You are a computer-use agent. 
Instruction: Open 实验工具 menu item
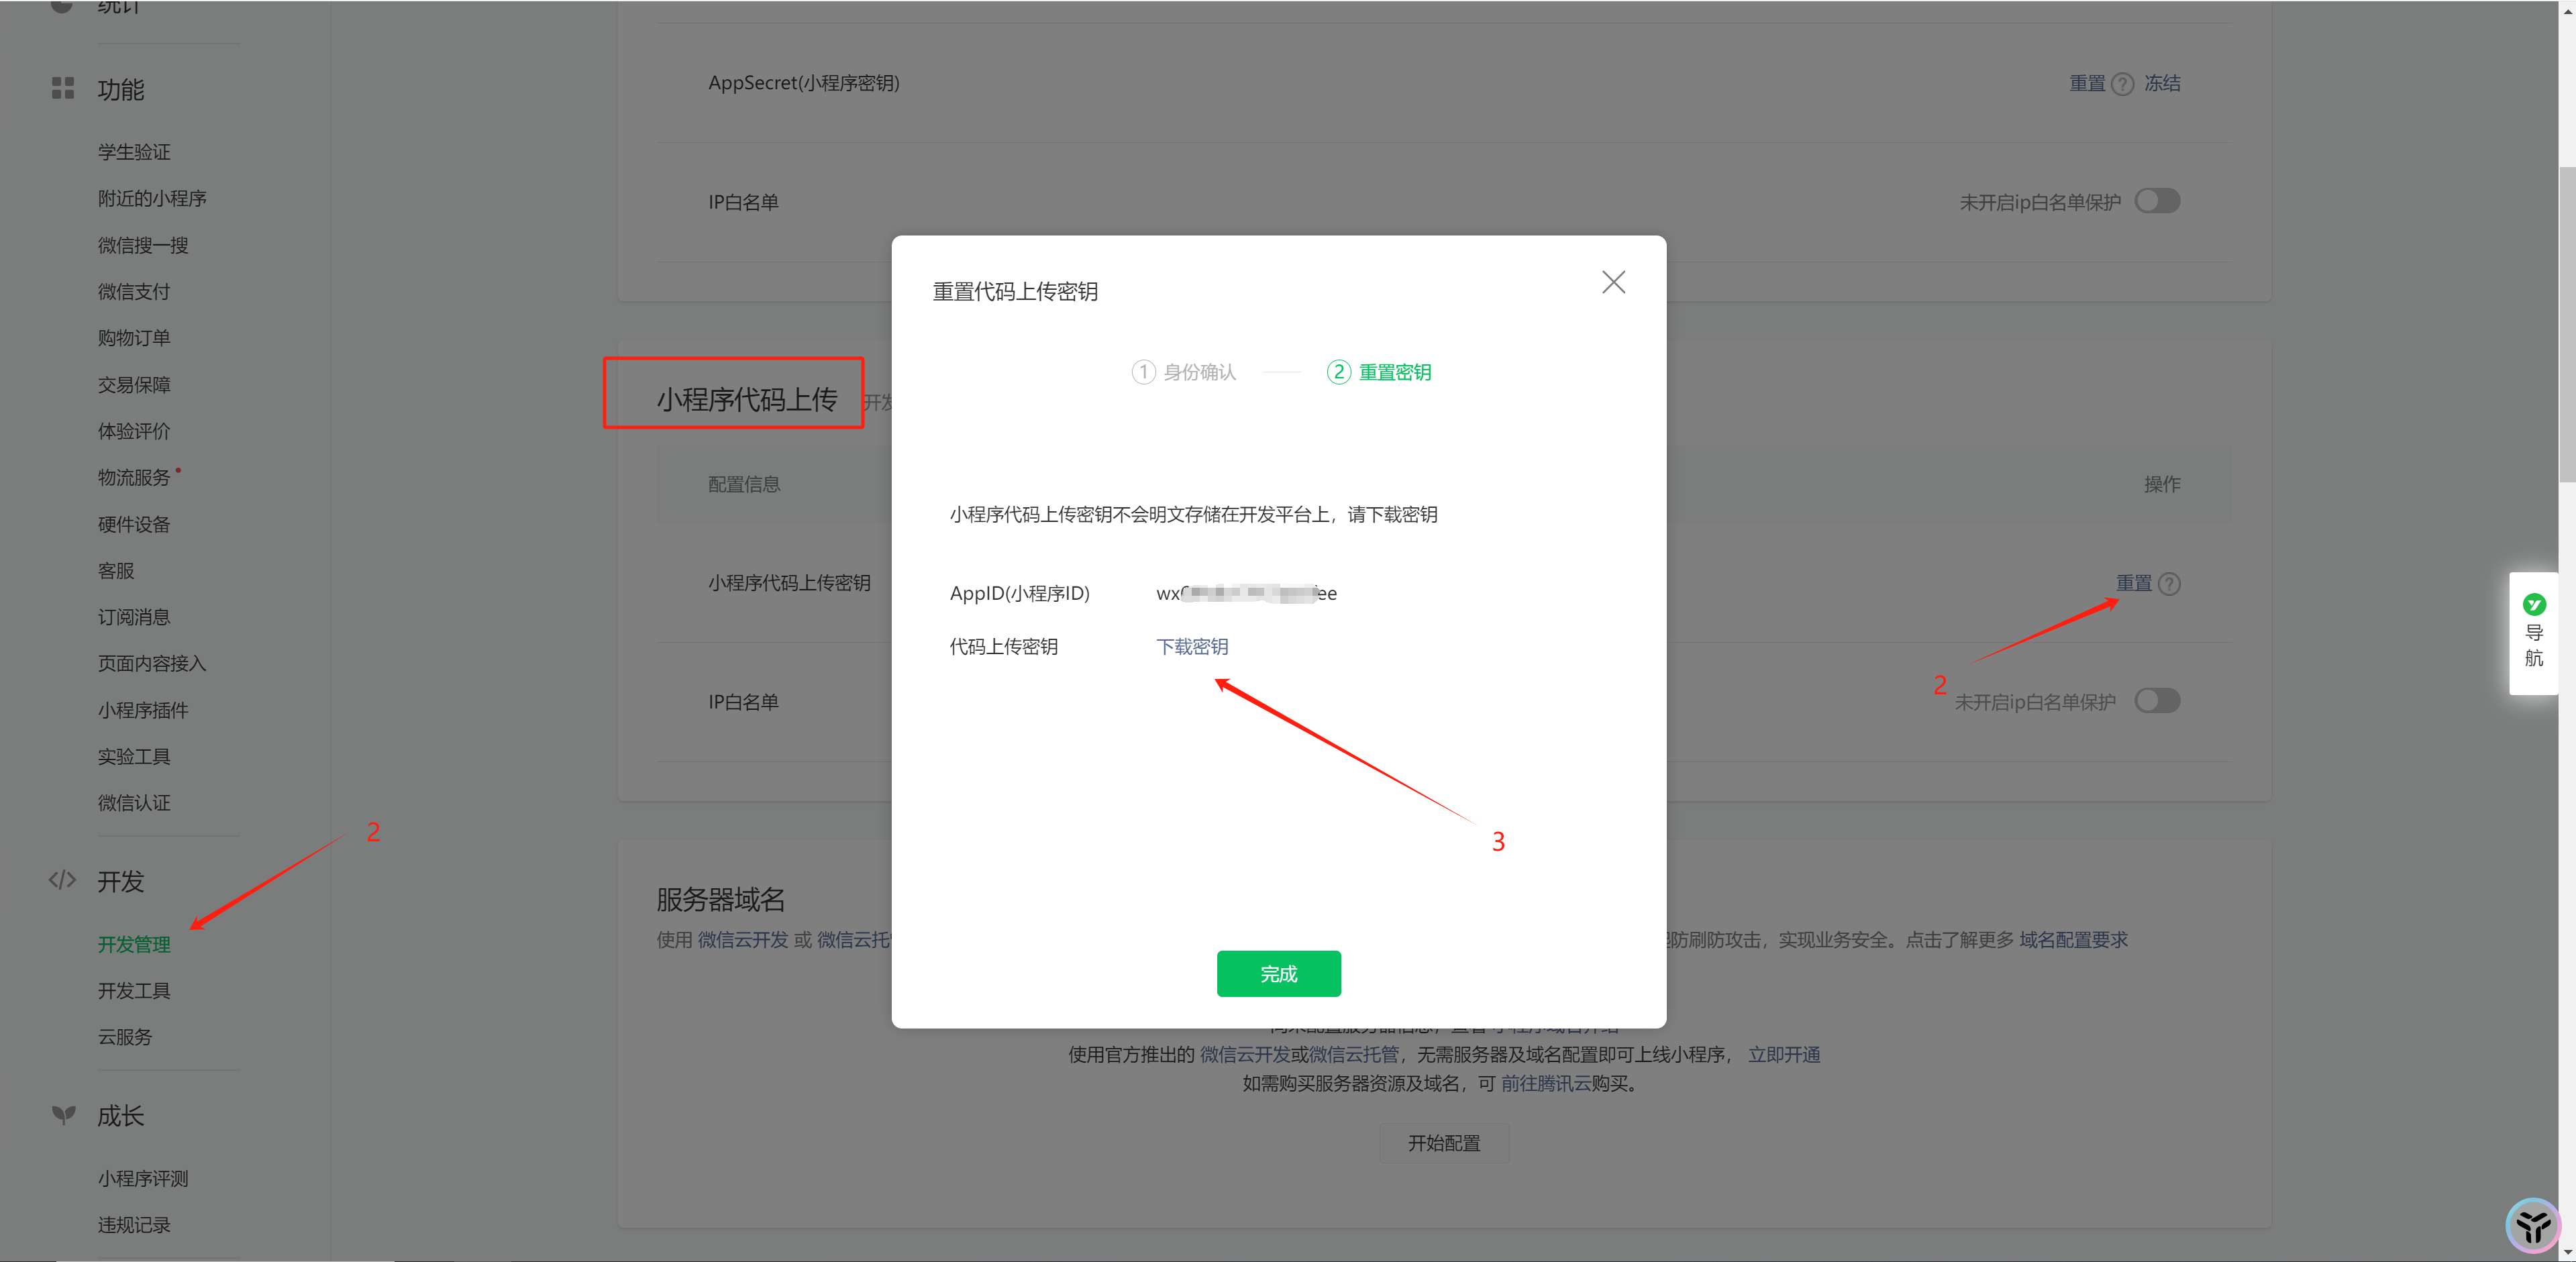coord(134,757)
